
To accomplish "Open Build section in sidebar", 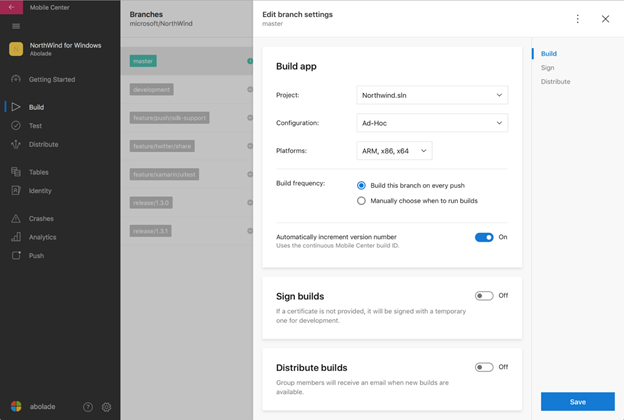I will [x=36, y=107].
